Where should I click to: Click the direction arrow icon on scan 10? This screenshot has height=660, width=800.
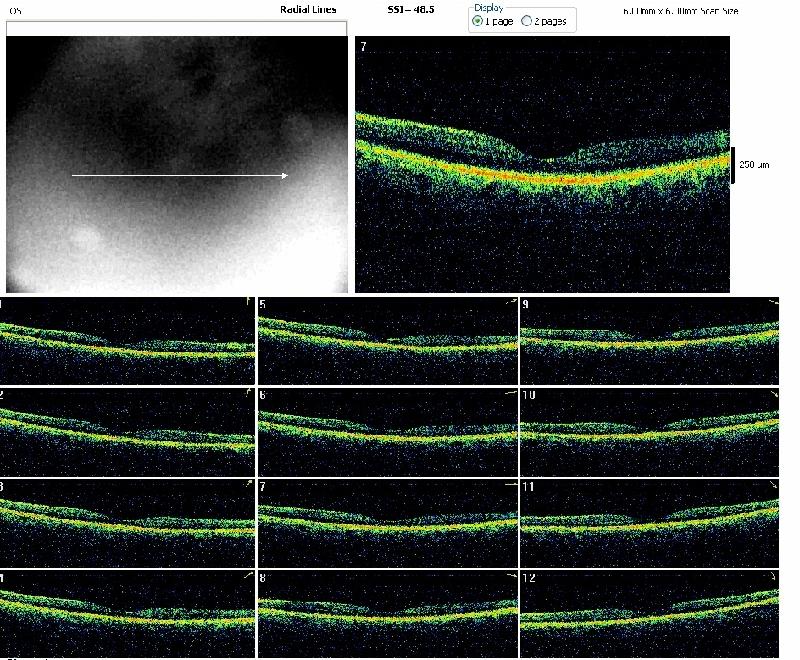click(772, 395)
